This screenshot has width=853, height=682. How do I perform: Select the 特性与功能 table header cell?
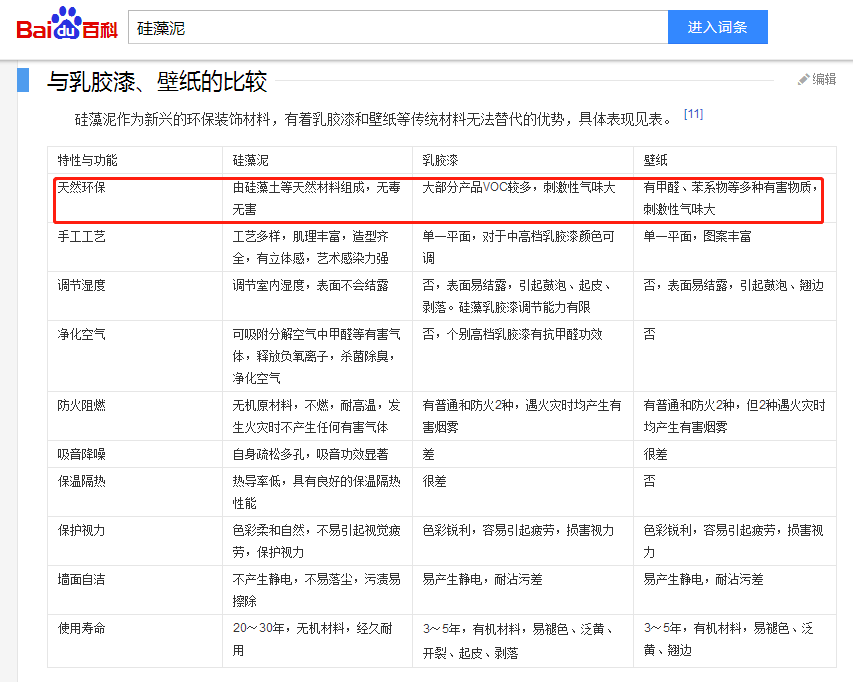click(87, 160)
